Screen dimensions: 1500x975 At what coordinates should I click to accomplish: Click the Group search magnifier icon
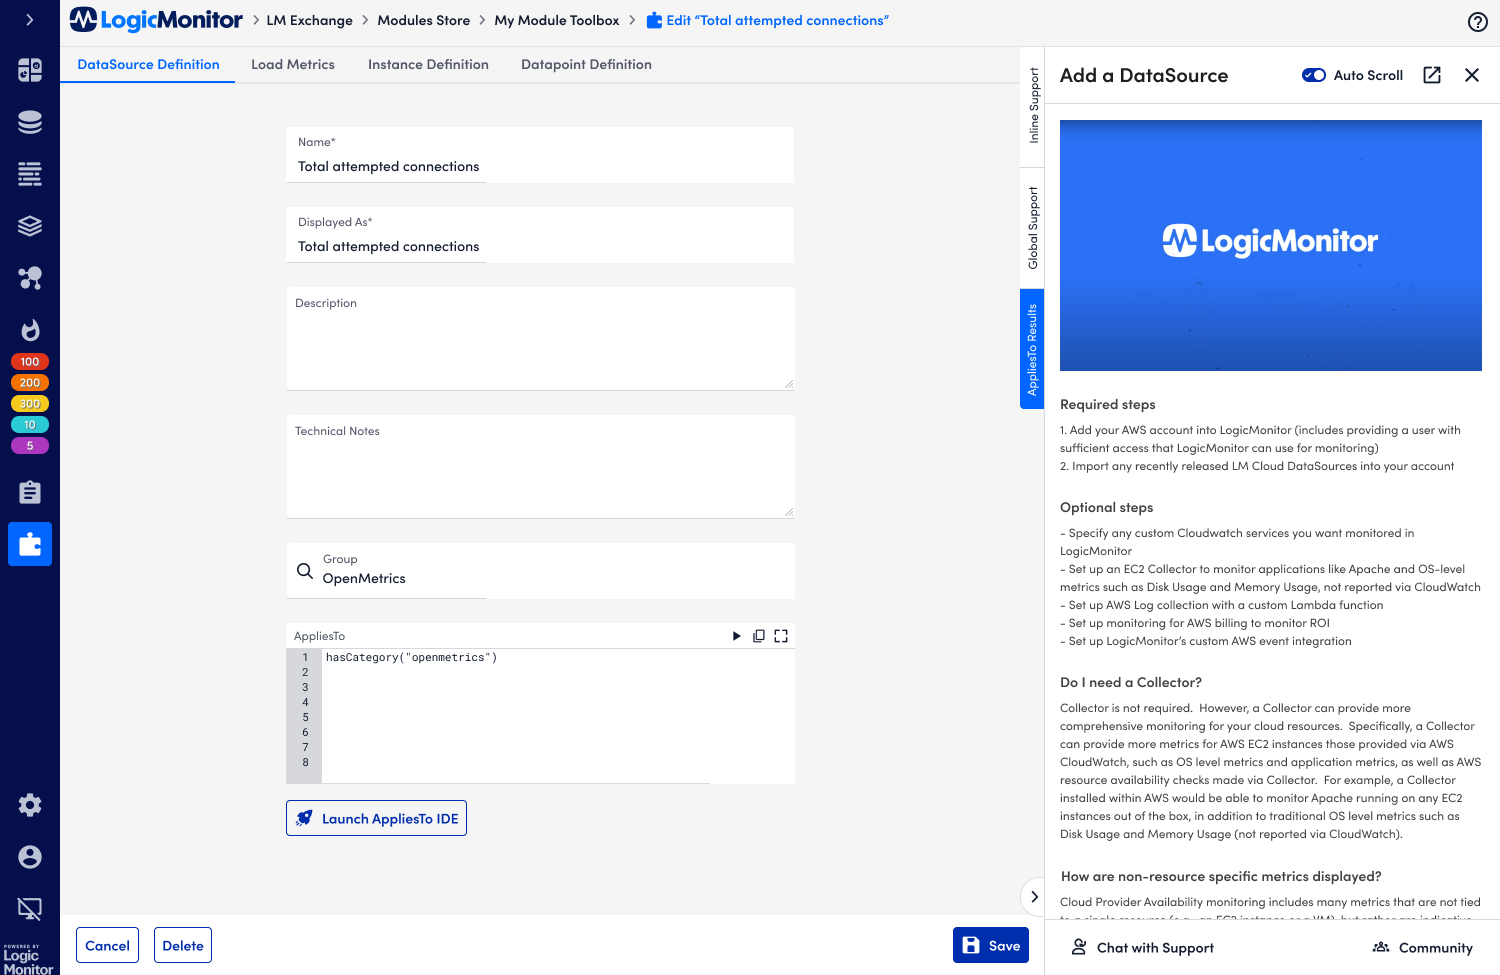click(305, 571)
